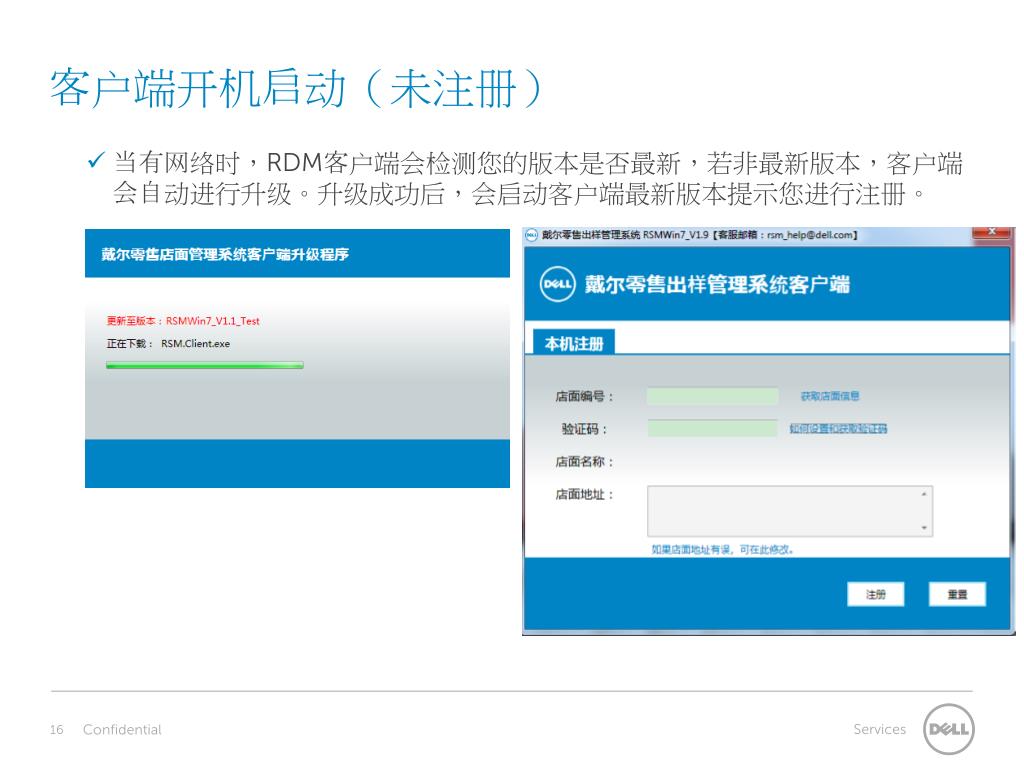Image resolution: width=1024 pixels, height=768 pixels.
Task: Click the 店面编号 input field
Action: point(712,396)
